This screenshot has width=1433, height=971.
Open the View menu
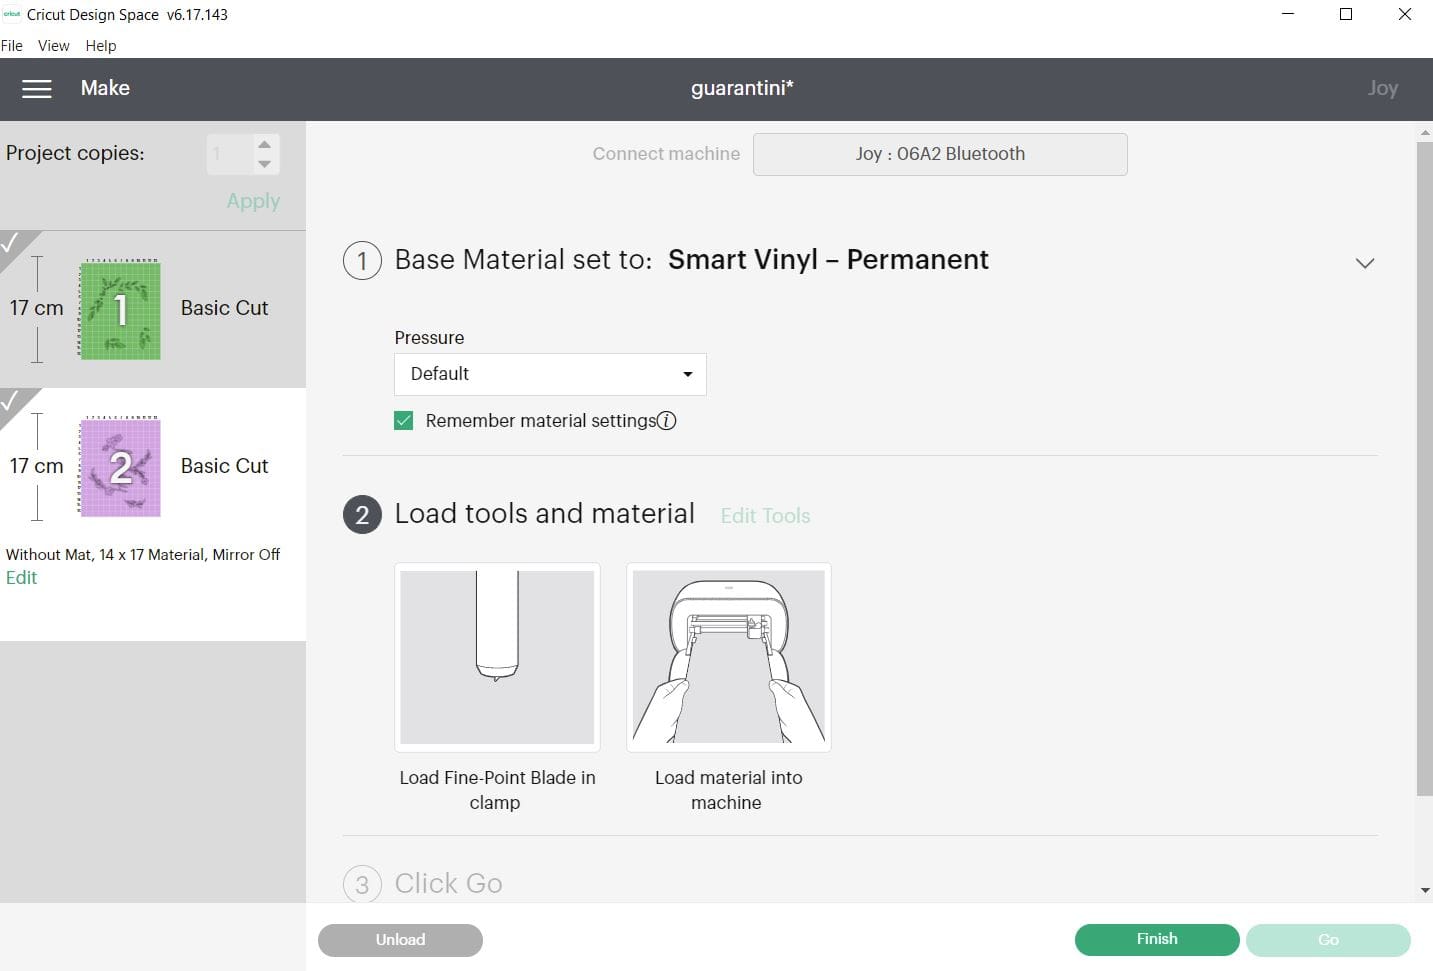pos(54,46)
